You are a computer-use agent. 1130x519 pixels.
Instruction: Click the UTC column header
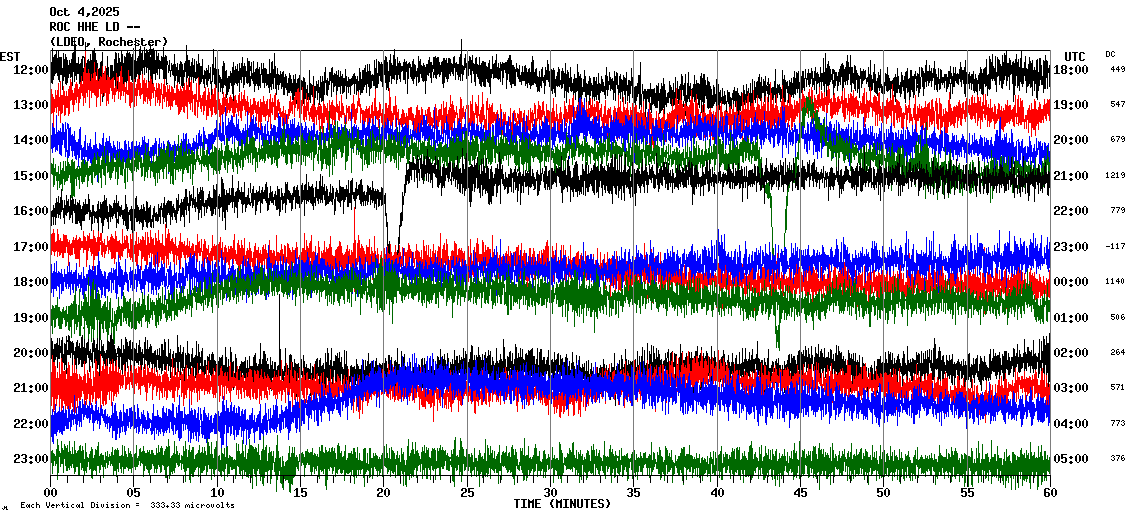pyautogui.click(x=1075, y=56)
